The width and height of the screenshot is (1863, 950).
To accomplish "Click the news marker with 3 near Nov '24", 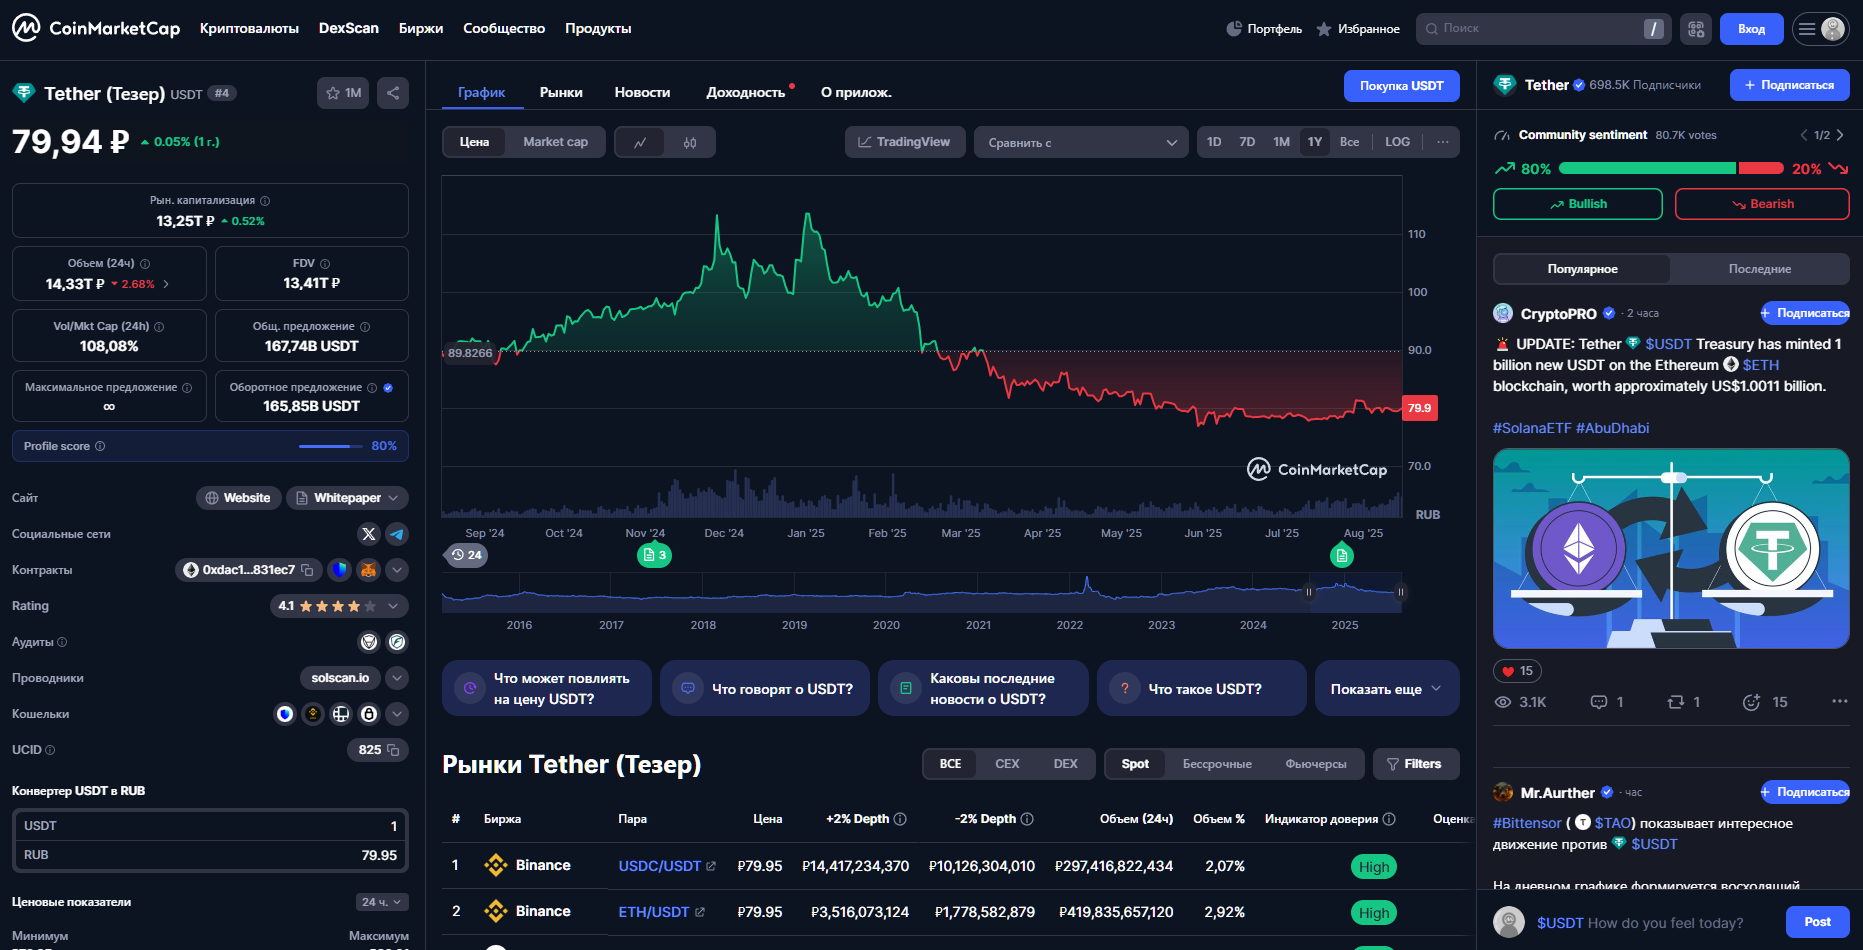I will point(654,555).
